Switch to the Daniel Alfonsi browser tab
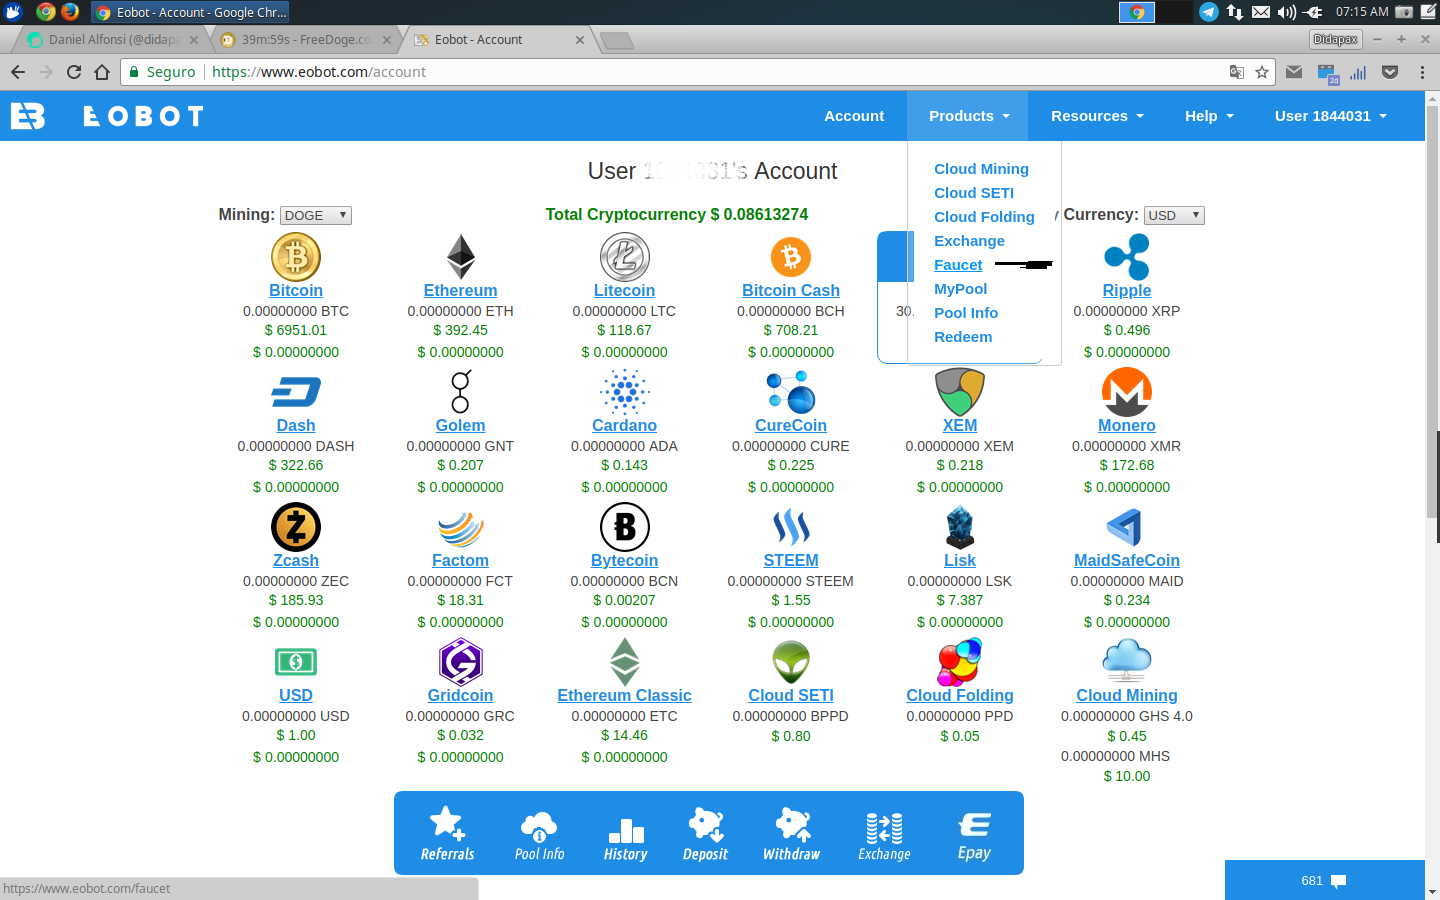This screenshot has height=900, width=1440. 113,40
